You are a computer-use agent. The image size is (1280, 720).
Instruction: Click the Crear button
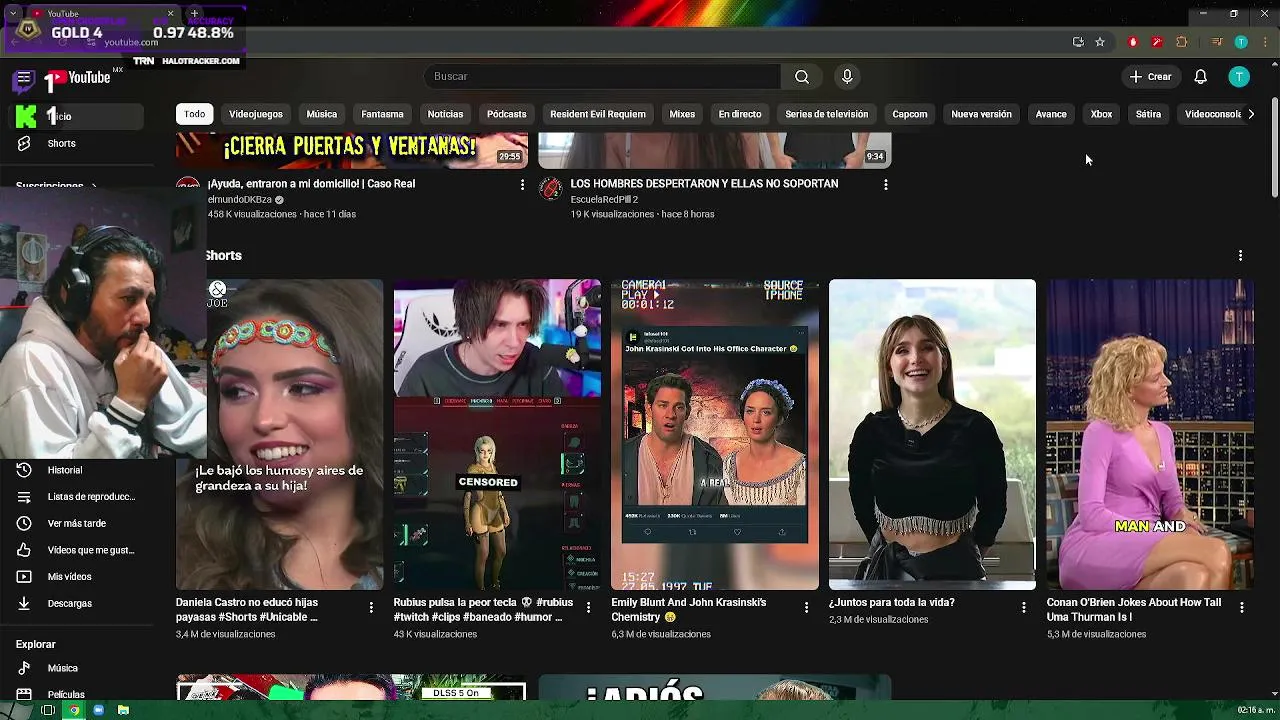click(x=1150, y=76)
